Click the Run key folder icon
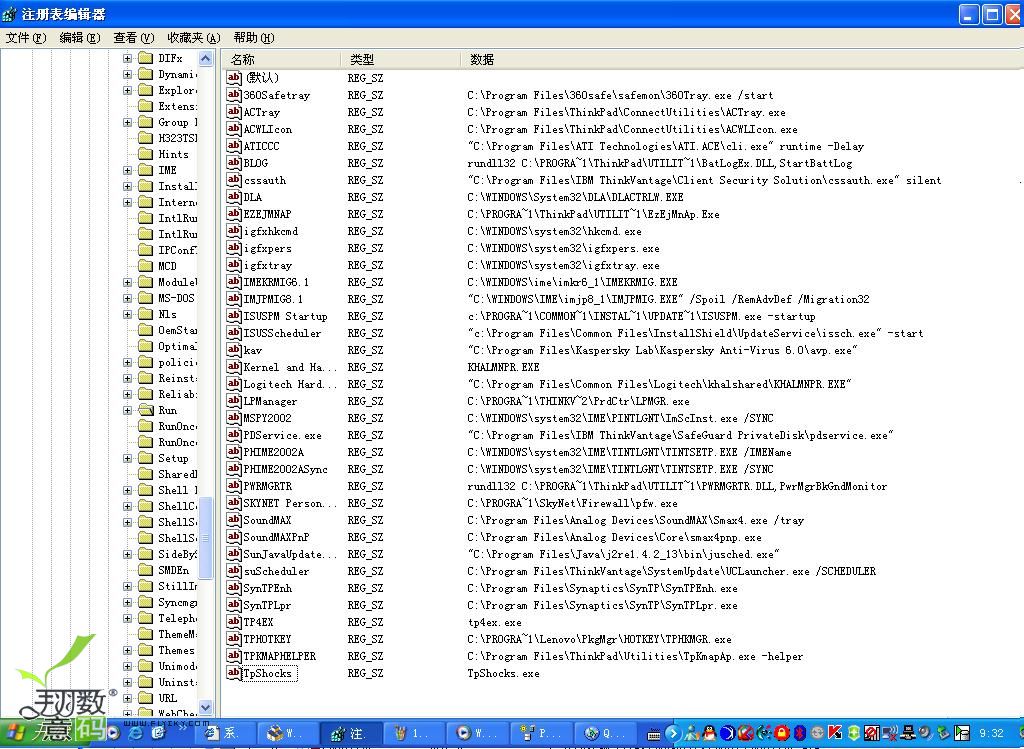This screenshot has width=1024, height=749. click(x=146, y=410)
